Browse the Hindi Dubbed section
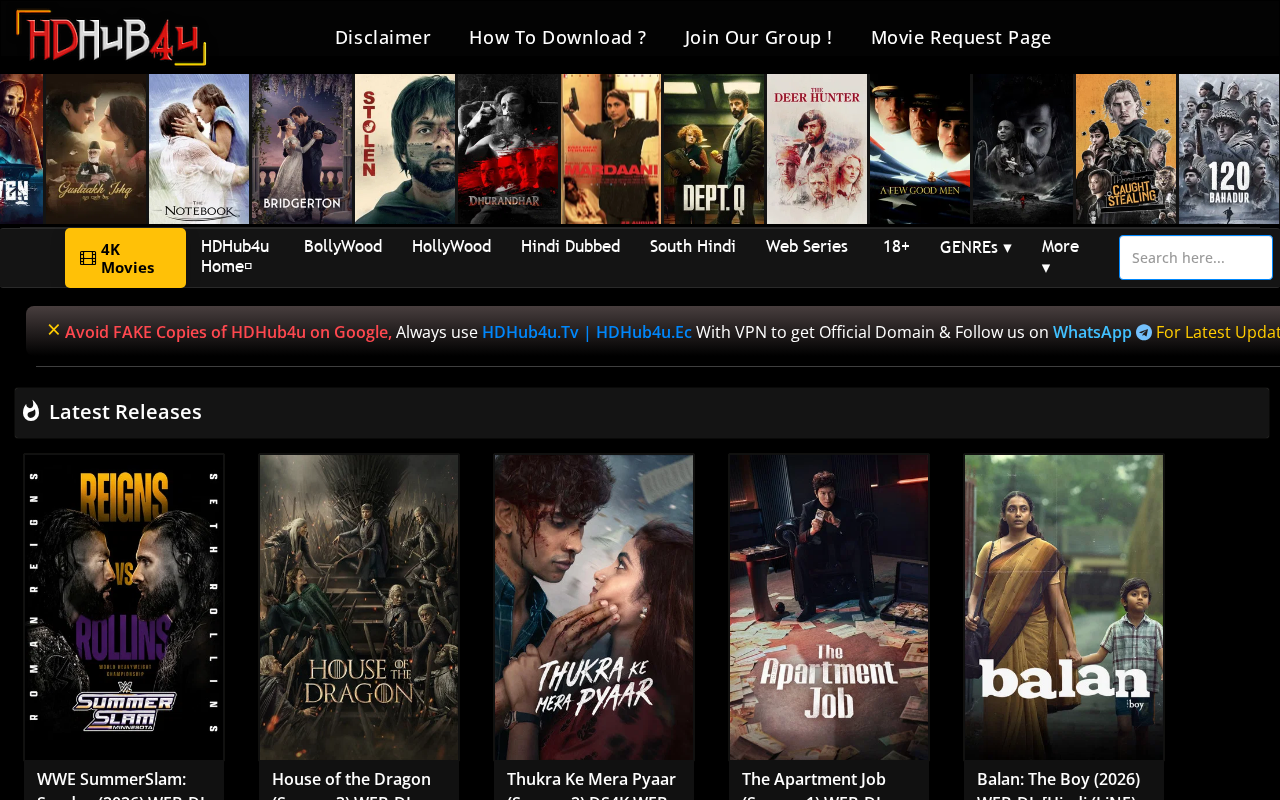The width and height of the screenshot is (1280, 800). [x=570, y=246]
